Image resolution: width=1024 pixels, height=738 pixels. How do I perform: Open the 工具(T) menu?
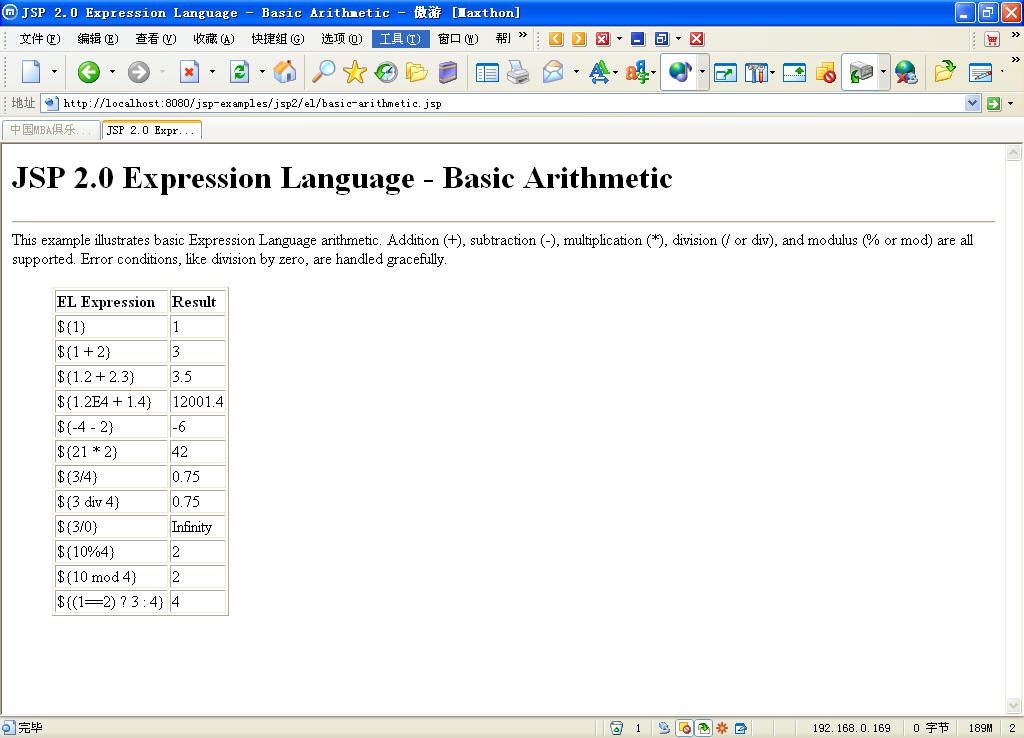400,39
